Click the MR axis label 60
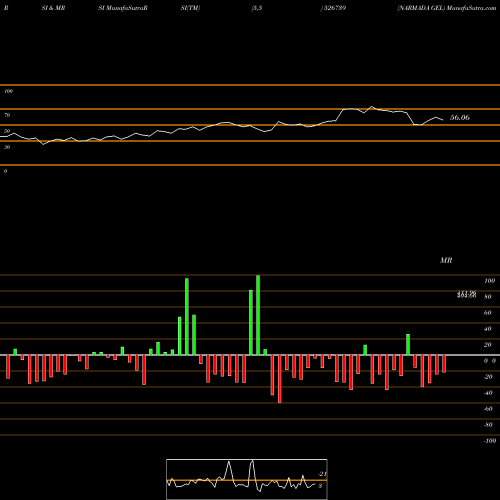This screenshot has height=500, width=500. point(488,313)
